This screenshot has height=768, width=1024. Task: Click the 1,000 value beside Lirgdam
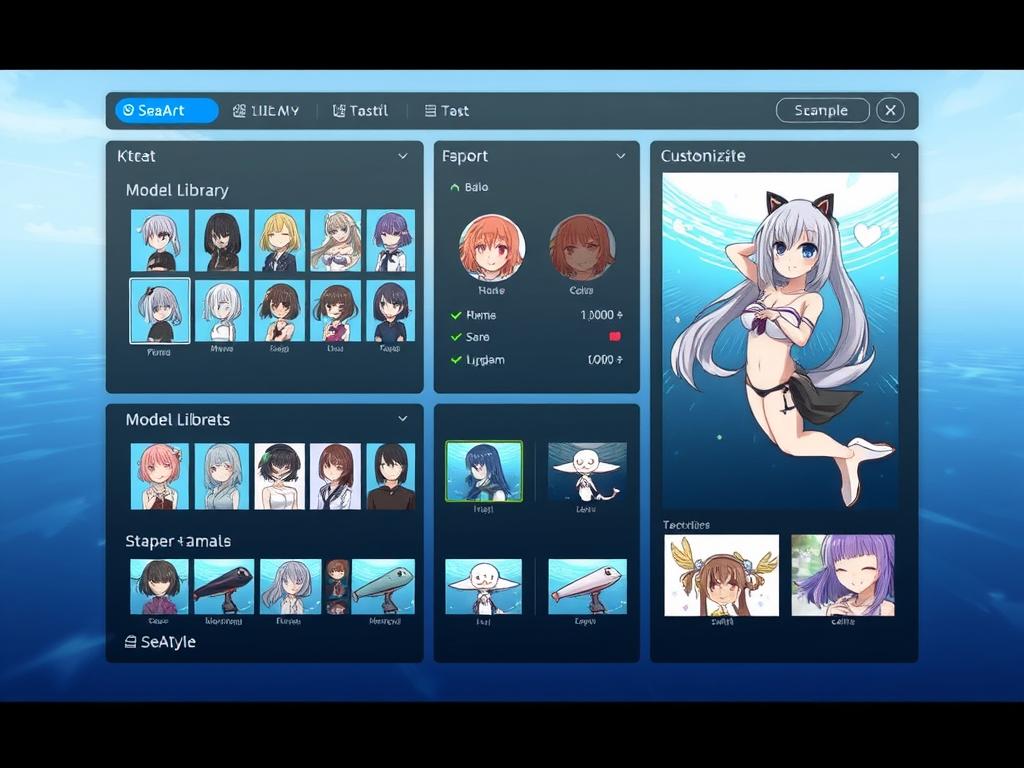pos(605,360)
